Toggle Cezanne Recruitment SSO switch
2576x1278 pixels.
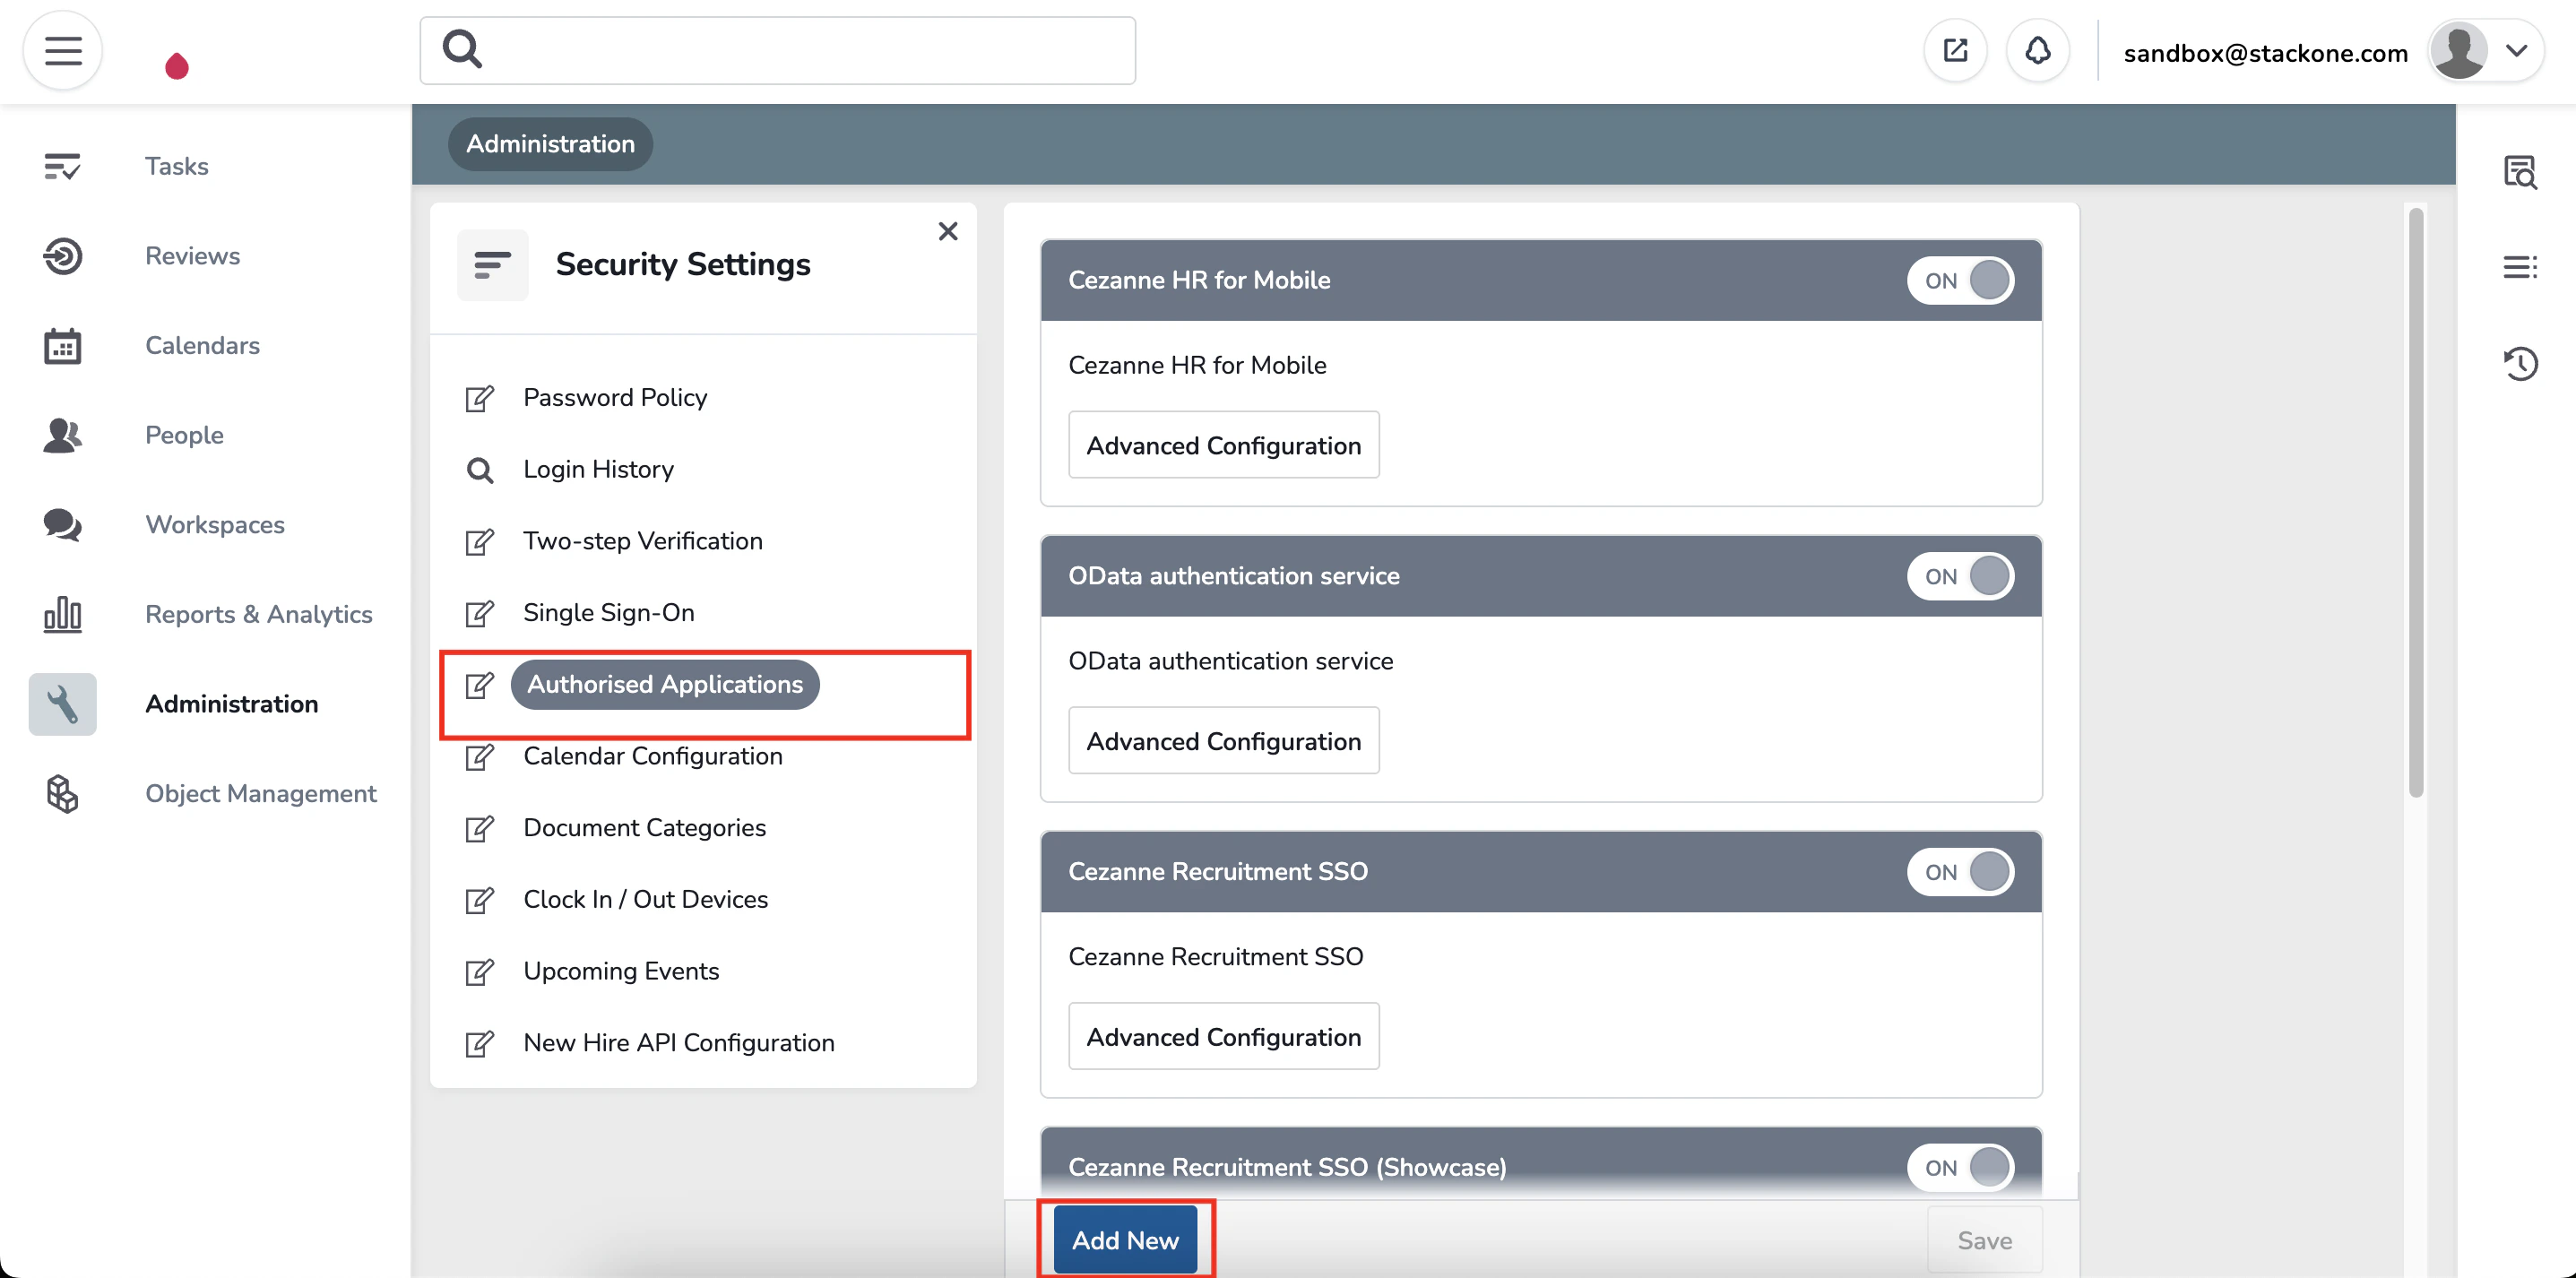(1960, 872)
